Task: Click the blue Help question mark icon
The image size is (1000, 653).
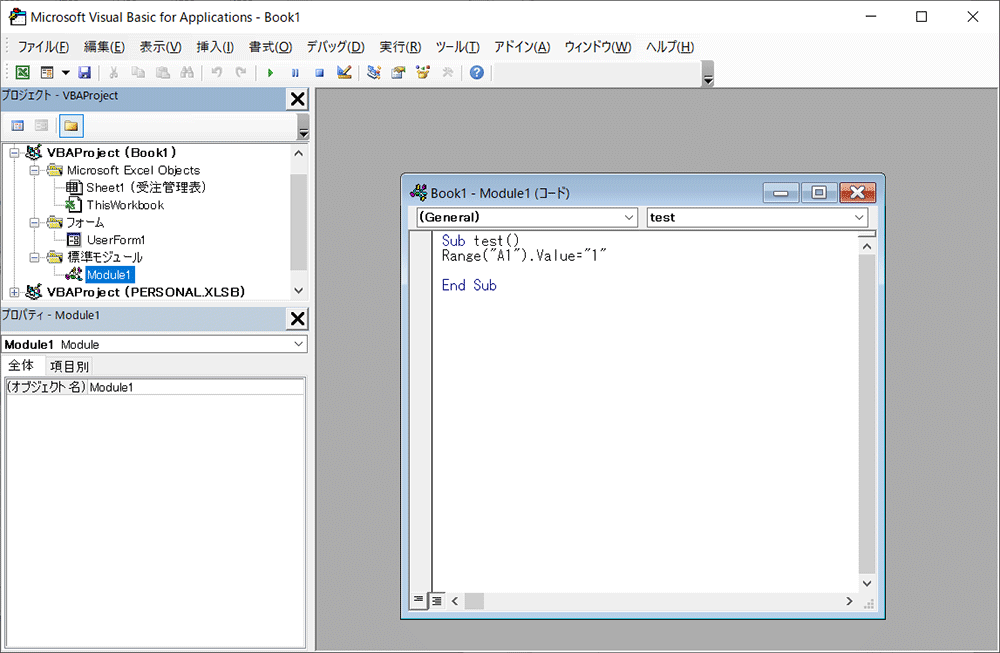Action: click(477, 73)
